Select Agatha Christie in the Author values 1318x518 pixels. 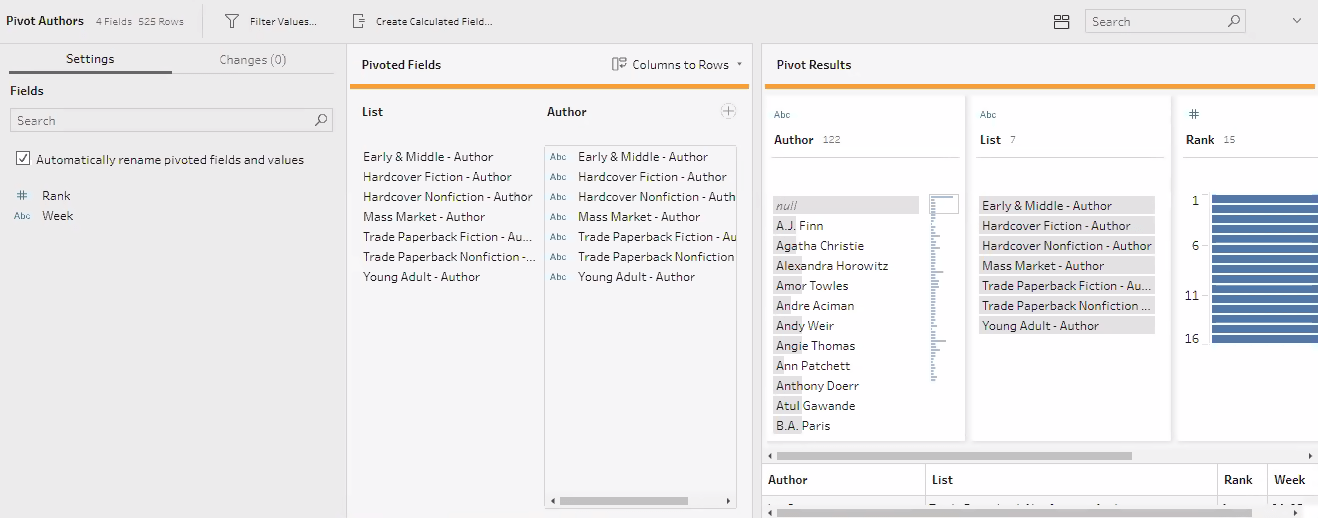pos(820,246)
